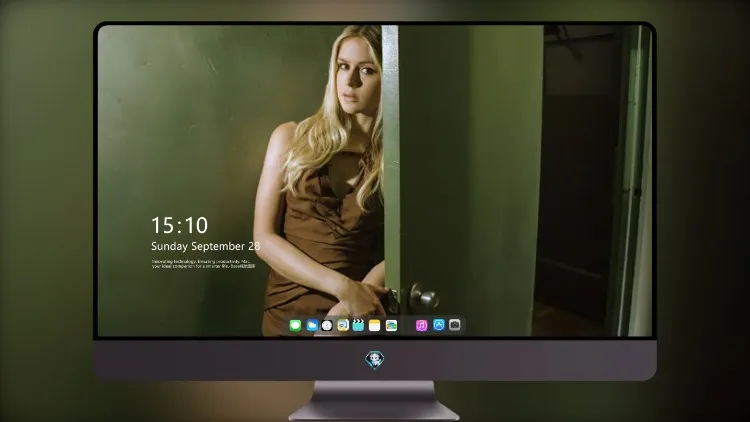This screenshot has height=422, width=750.
Task: Launch the pink Music app from the dock
Action: (x=421, y=325)
